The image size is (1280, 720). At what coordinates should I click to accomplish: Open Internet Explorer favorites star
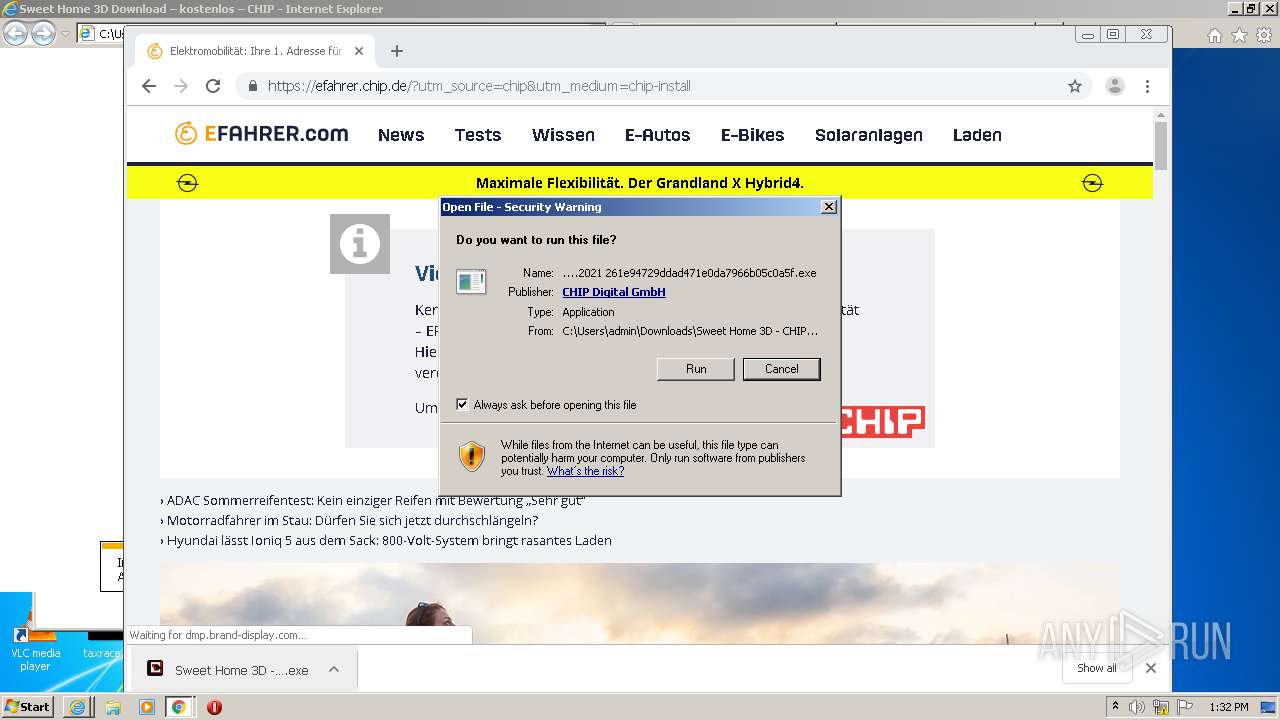coord(1239,35)
